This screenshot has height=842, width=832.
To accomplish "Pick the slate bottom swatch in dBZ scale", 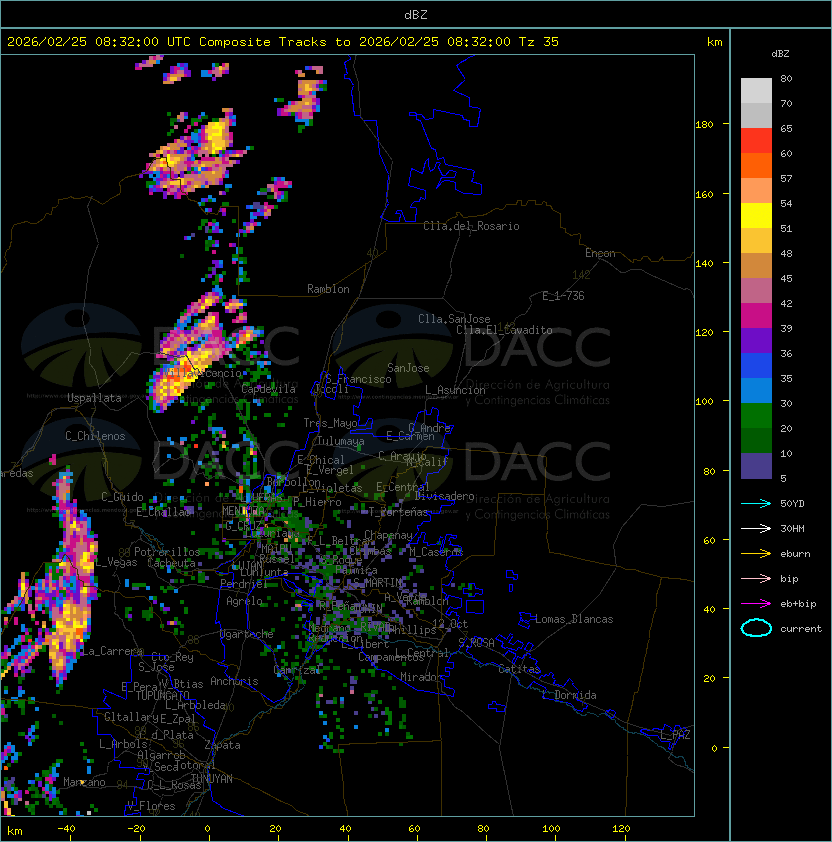I will (756, 466).
